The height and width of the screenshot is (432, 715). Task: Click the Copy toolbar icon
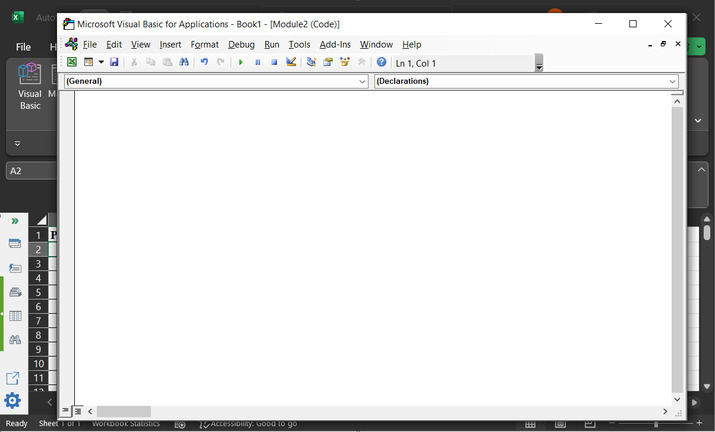(150, 62)
